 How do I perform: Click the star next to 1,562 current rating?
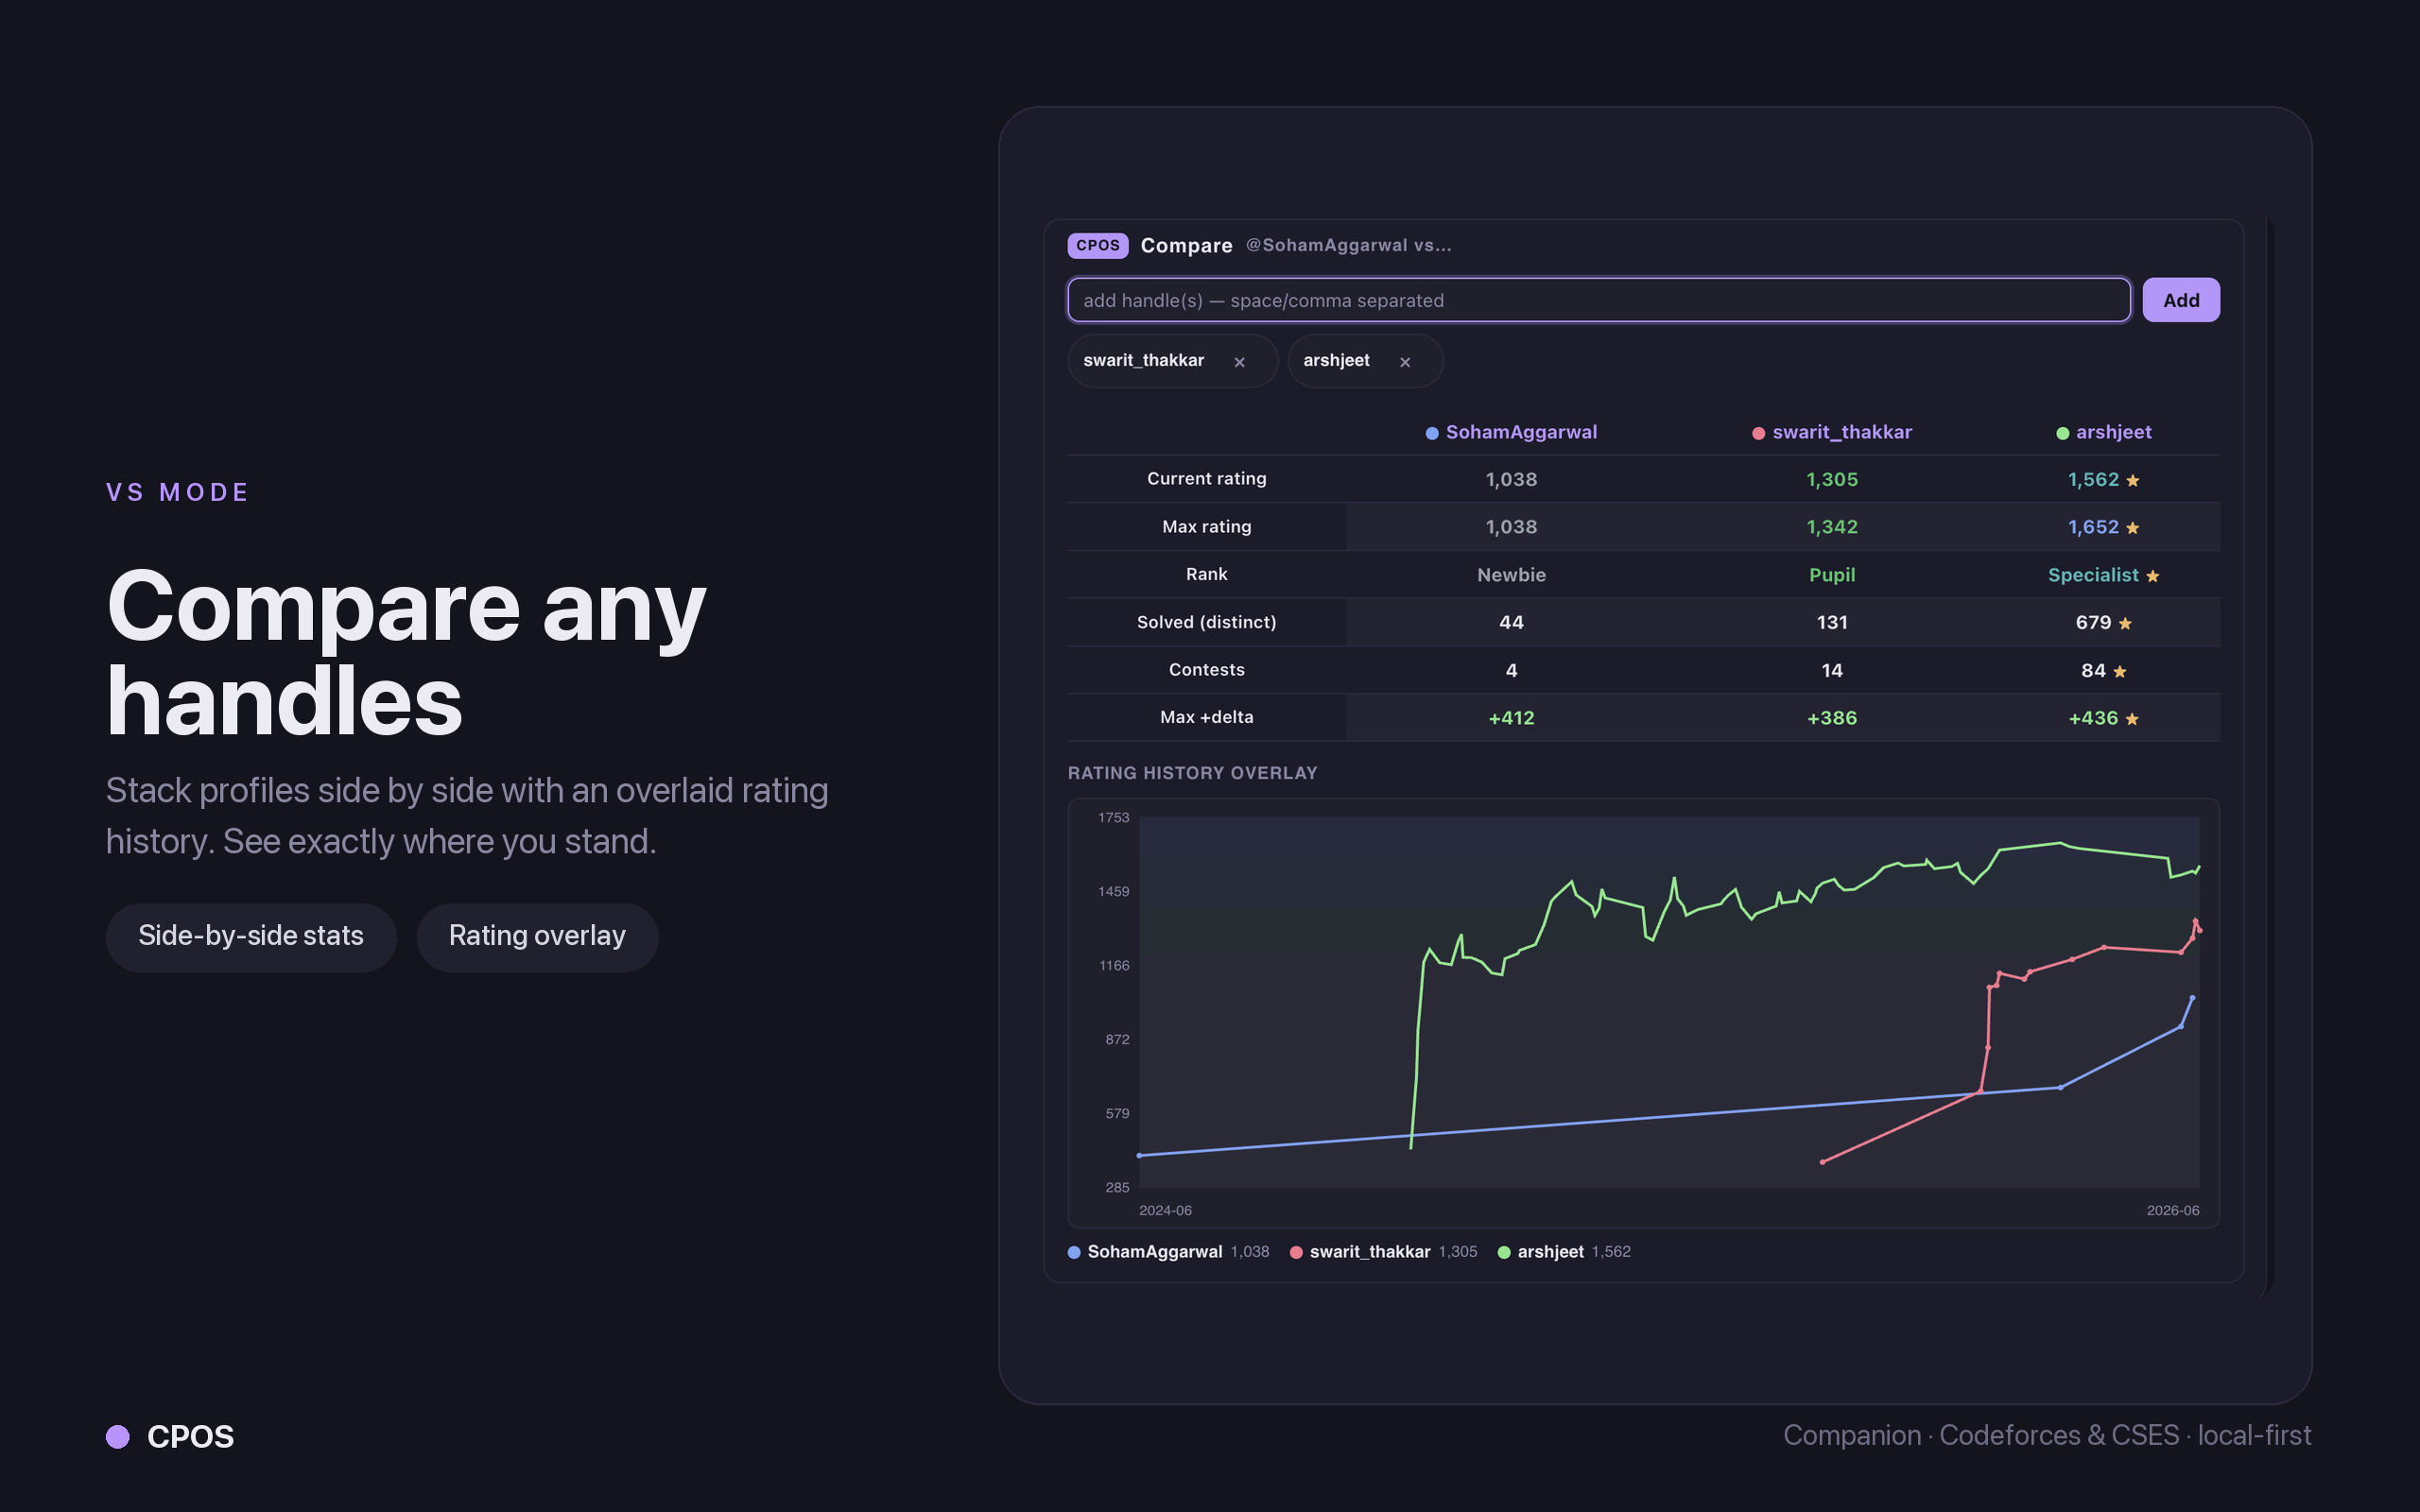[x=2133, y=480]
